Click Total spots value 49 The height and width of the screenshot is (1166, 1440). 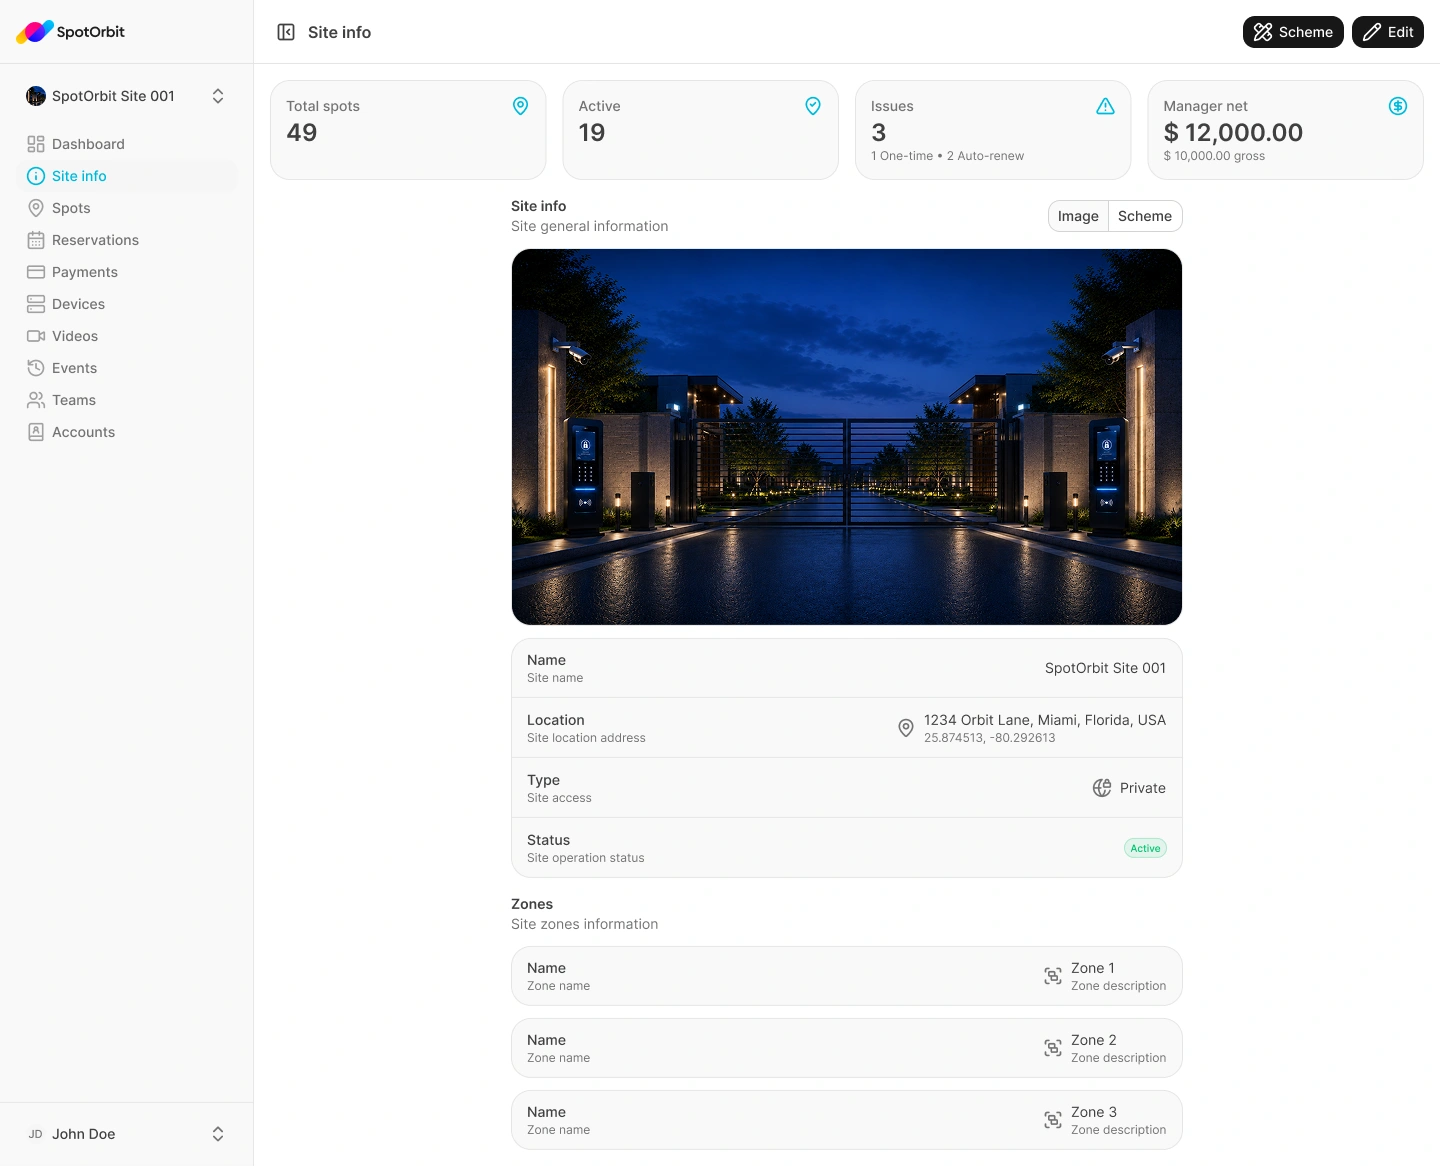tap(302, 132)
